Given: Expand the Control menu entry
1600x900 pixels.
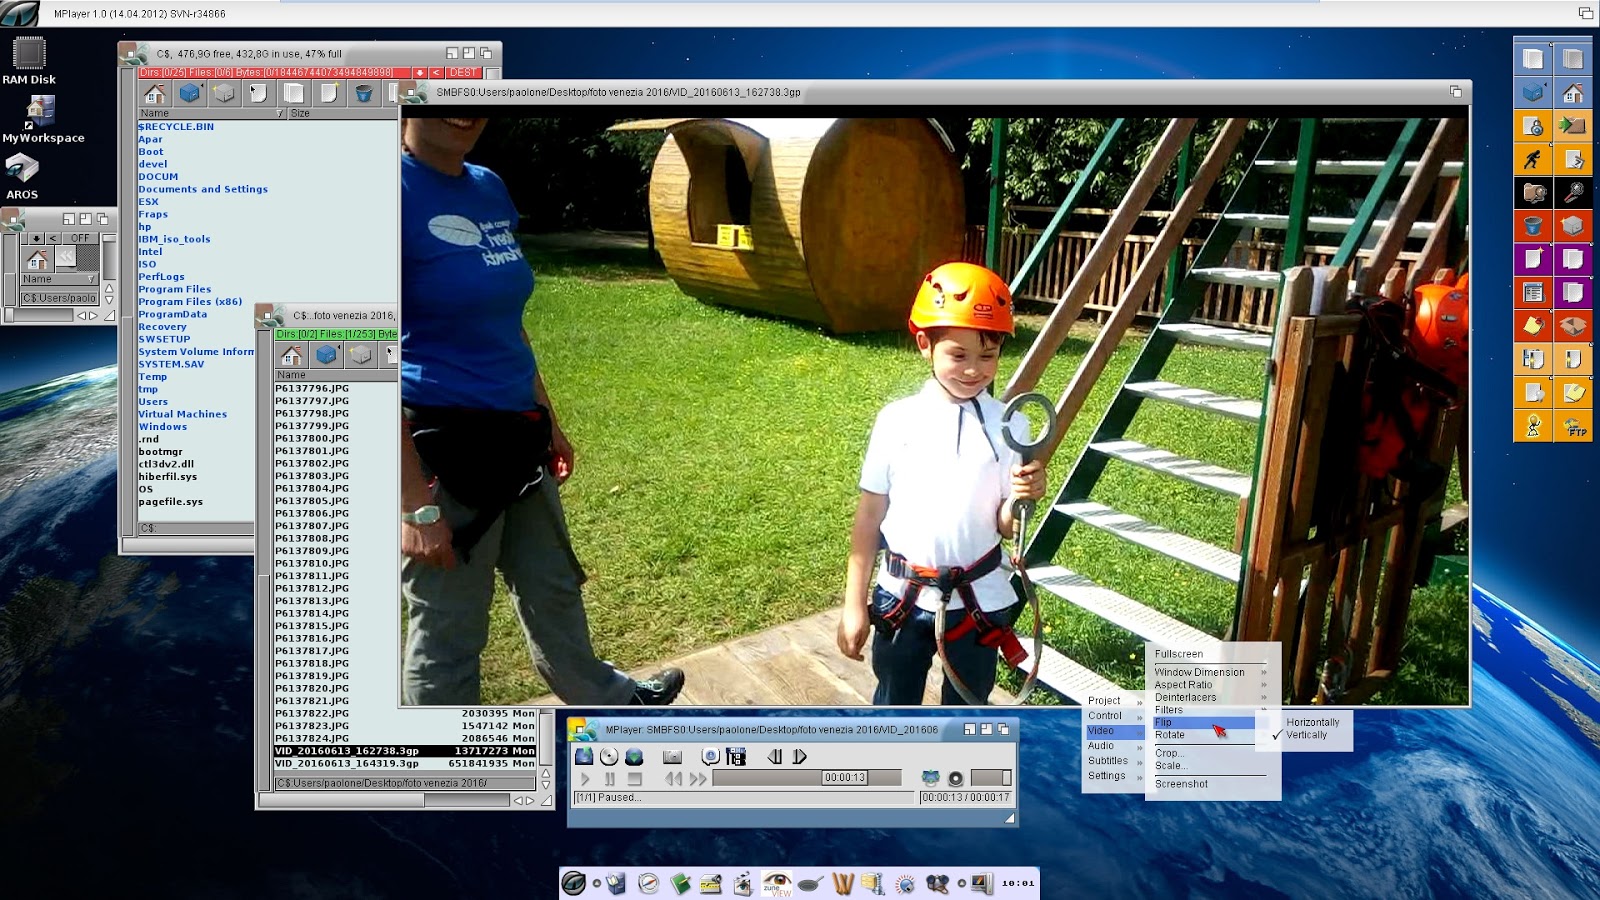Looking at the screenshot, I should pyautogui.click(x=1114, y=716).
